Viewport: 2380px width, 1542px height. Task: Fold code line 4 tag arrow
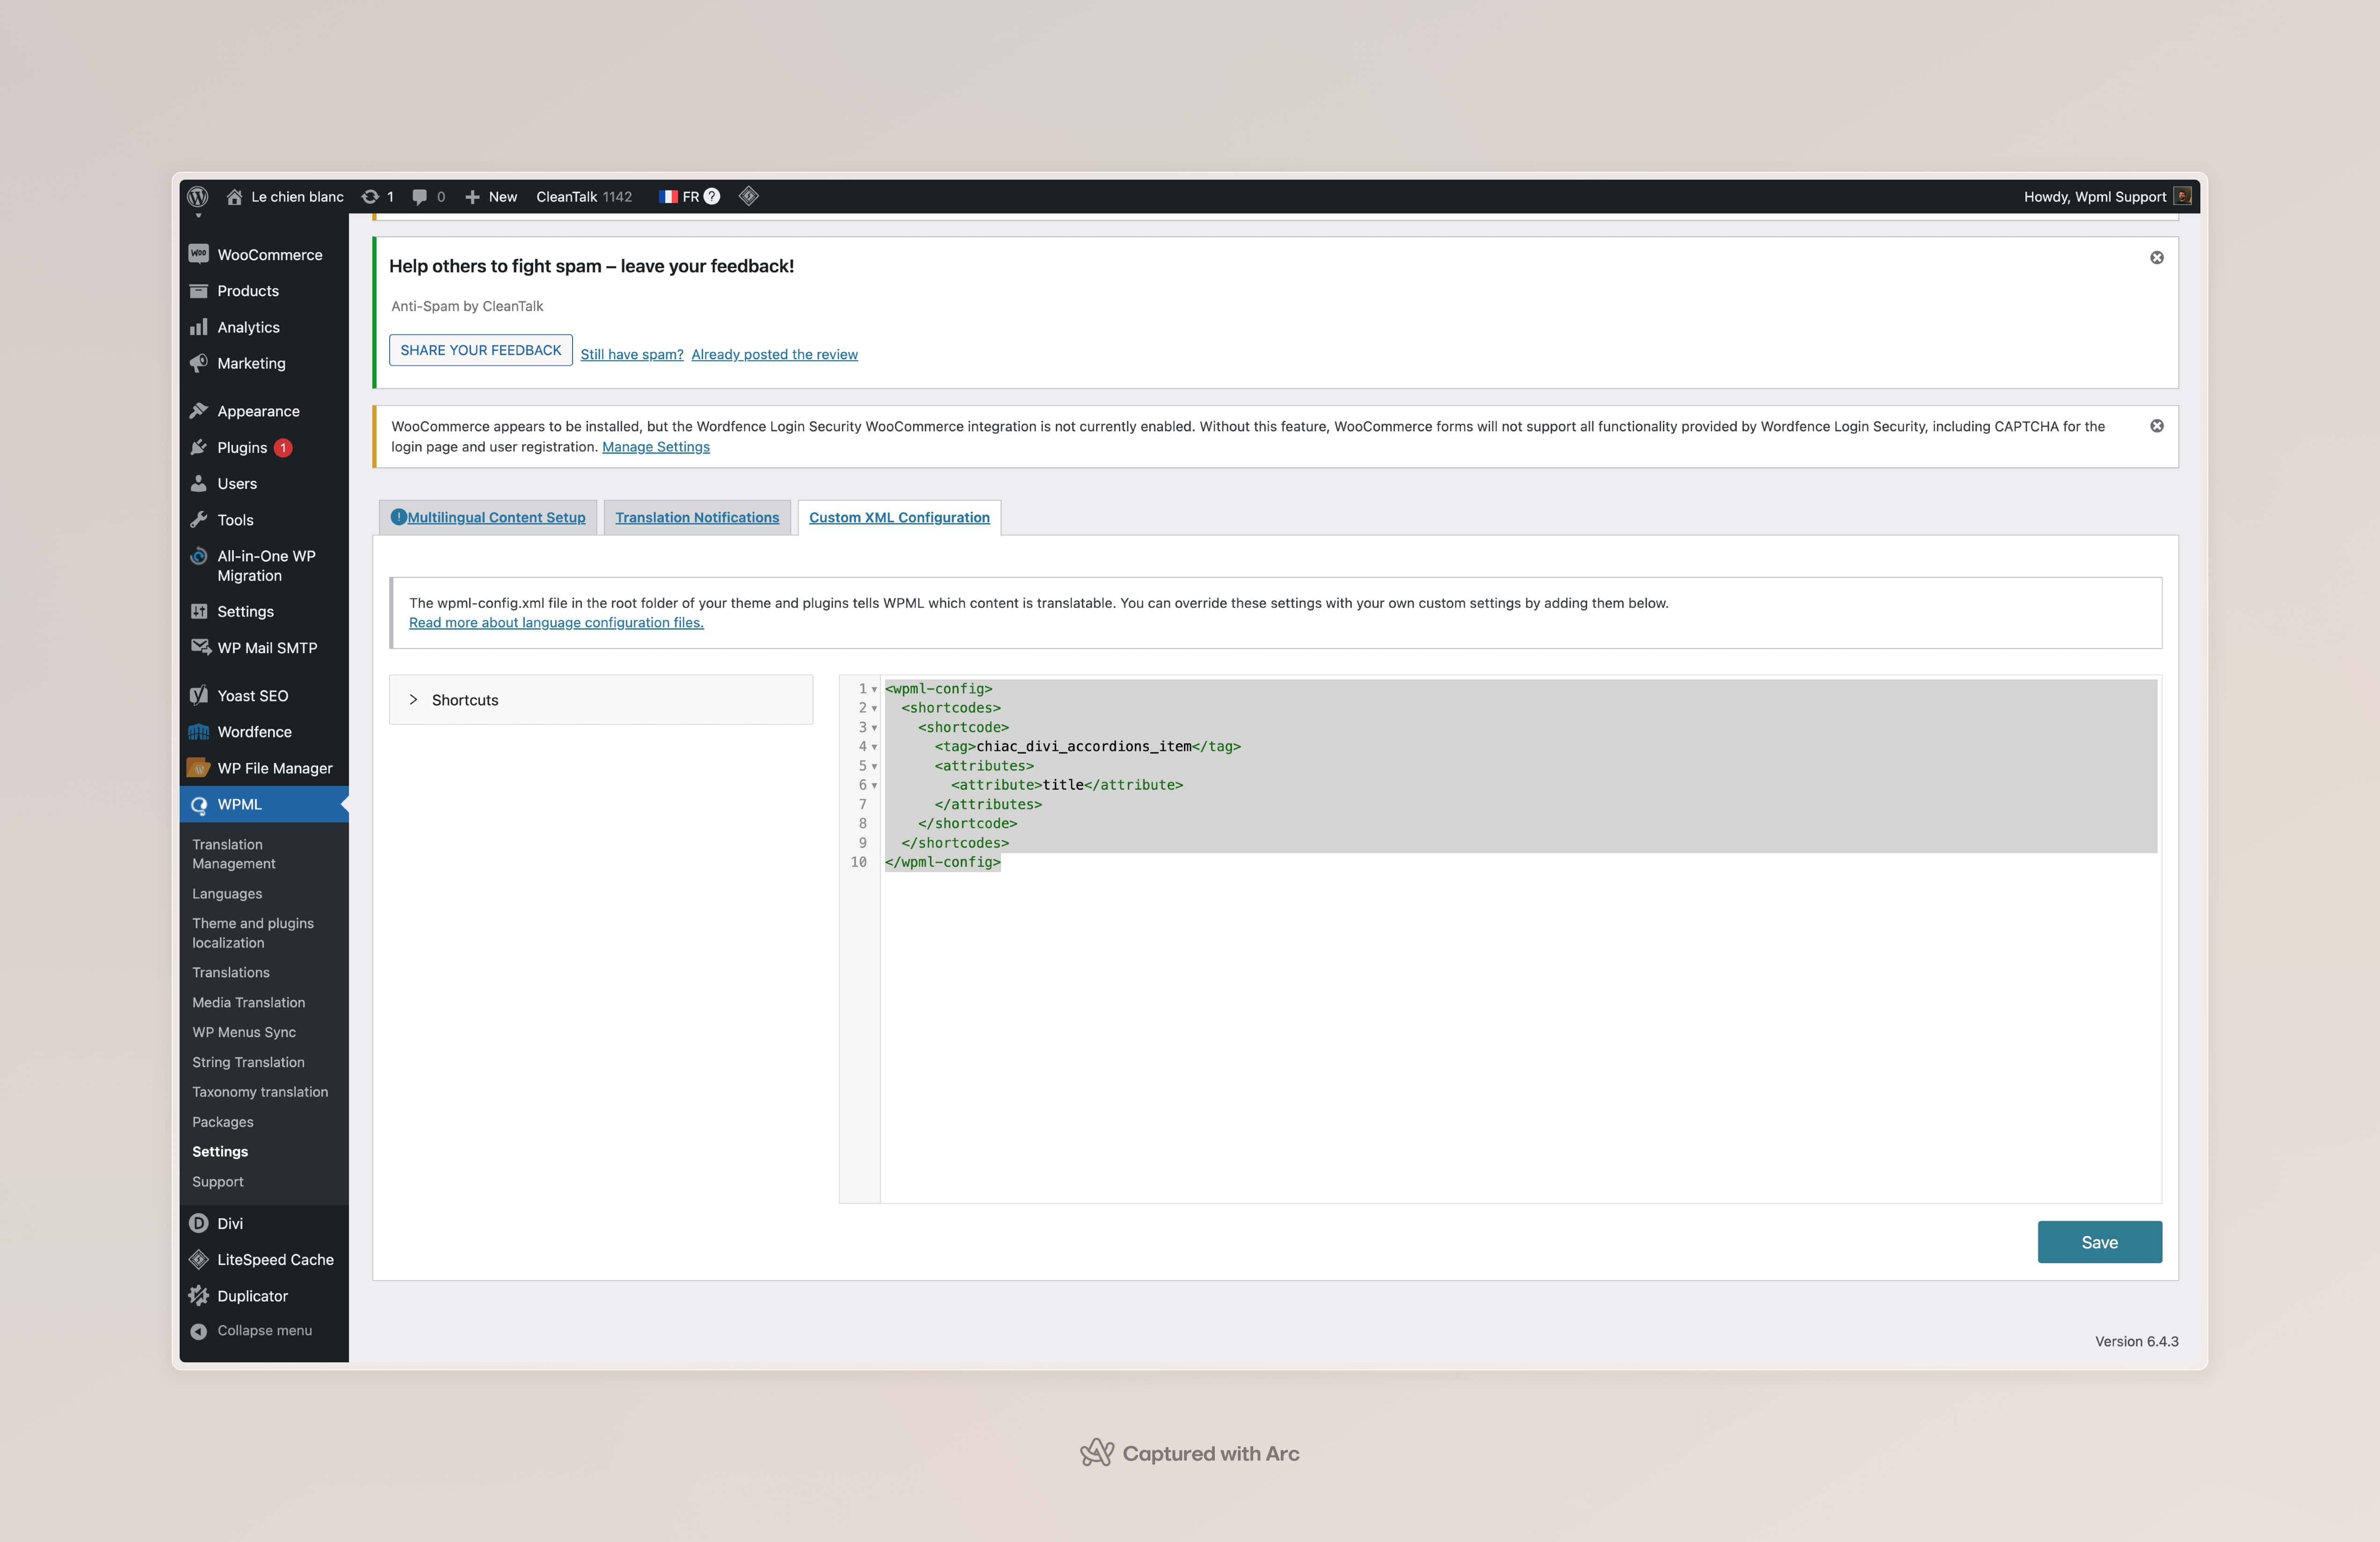point(874,747)
